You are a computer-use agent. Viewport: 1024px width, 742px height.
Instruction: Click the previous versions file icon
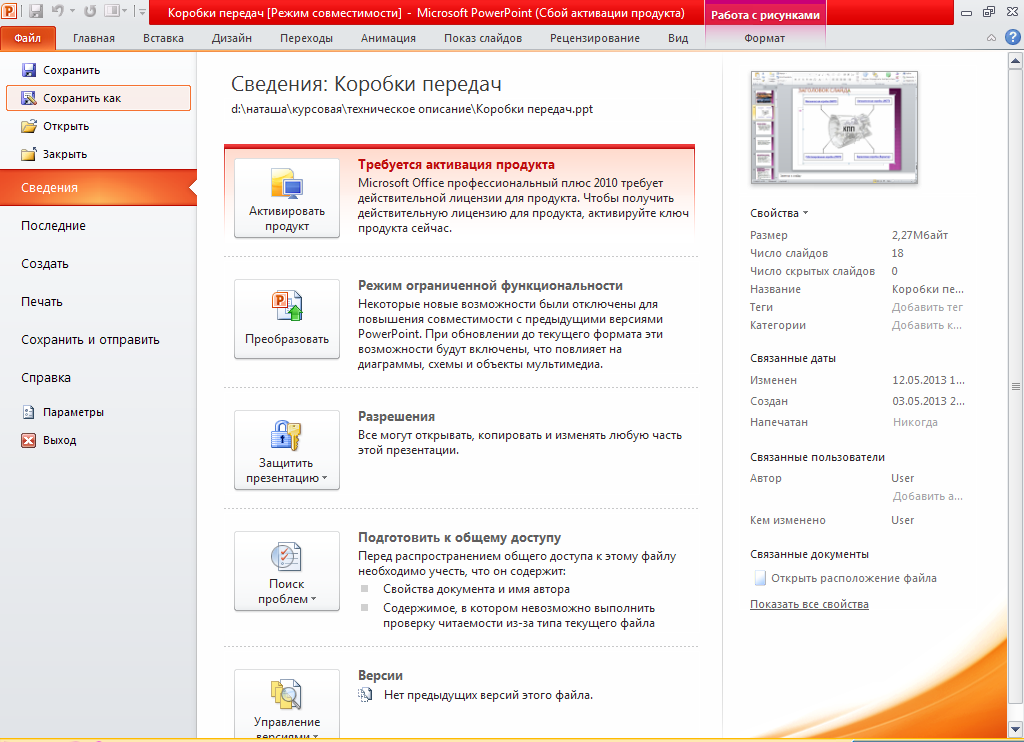(365, 695)
